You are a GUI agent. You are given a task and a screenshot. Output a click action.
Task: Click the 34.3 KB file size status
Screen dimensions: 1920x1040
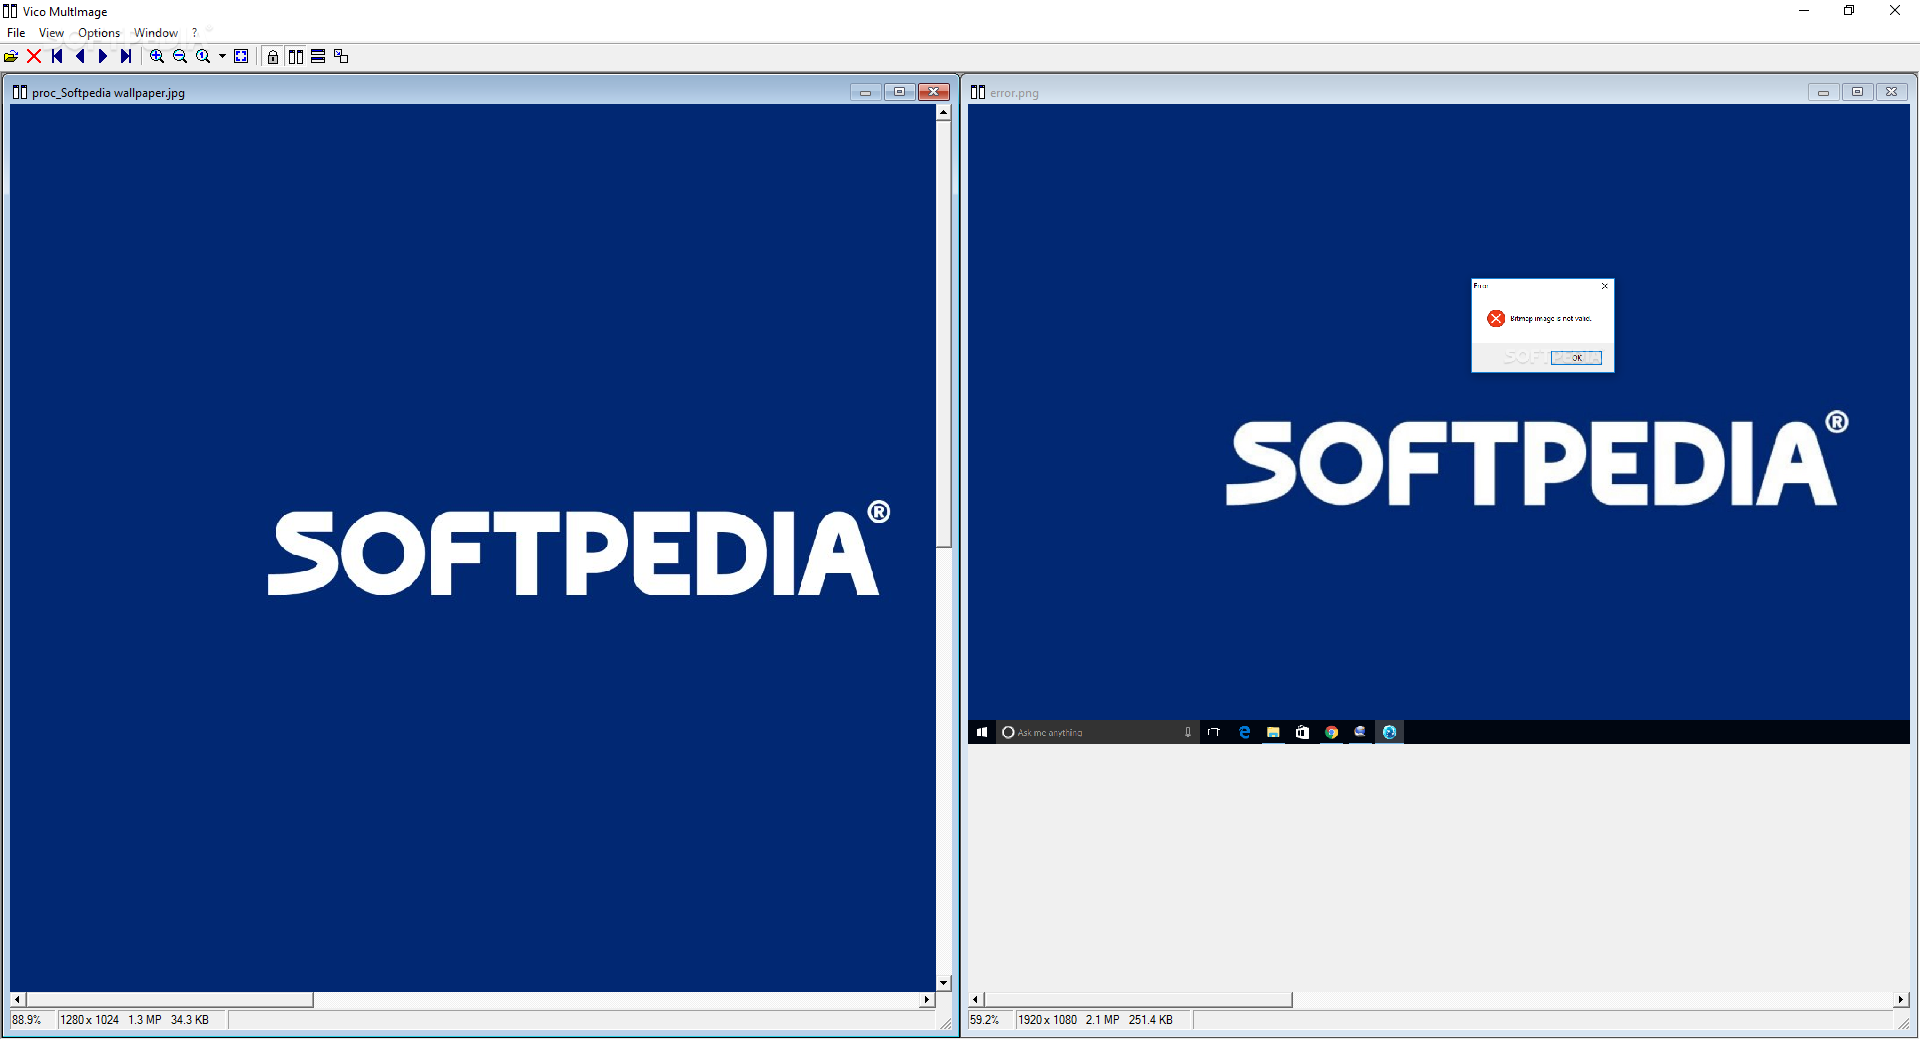(190, 1020)
